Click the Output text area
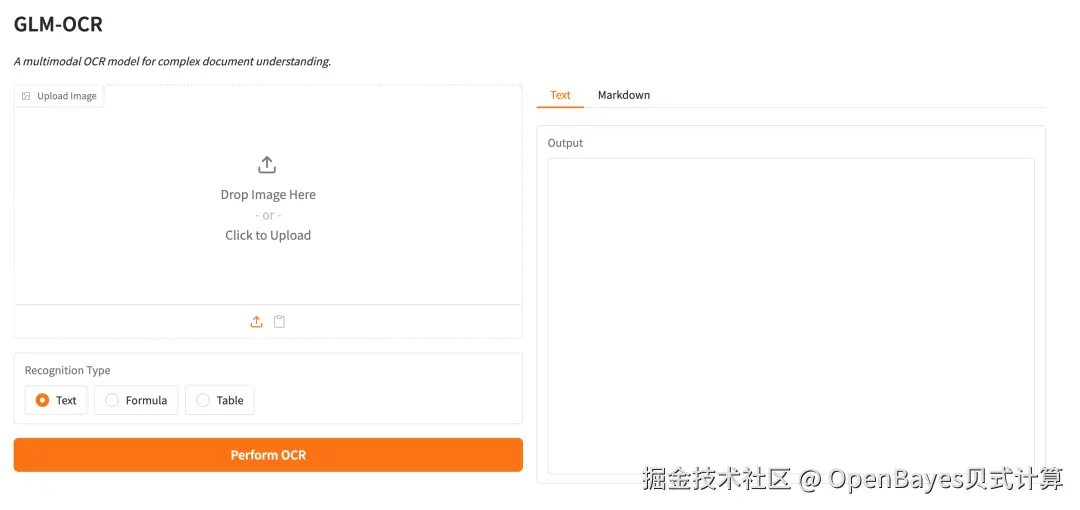Screen dimensions: 1080x510 (791, 316)
